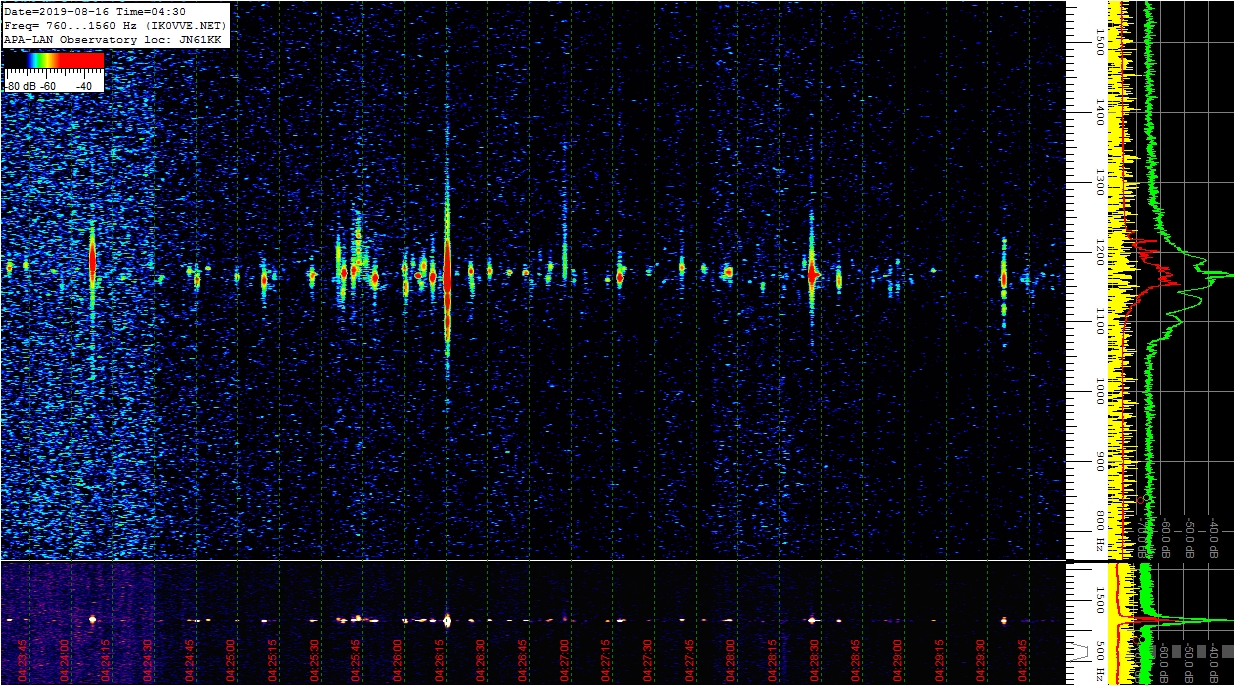
Task: Click the 1100 label on the frequency axis
Action: [1099, 322]
